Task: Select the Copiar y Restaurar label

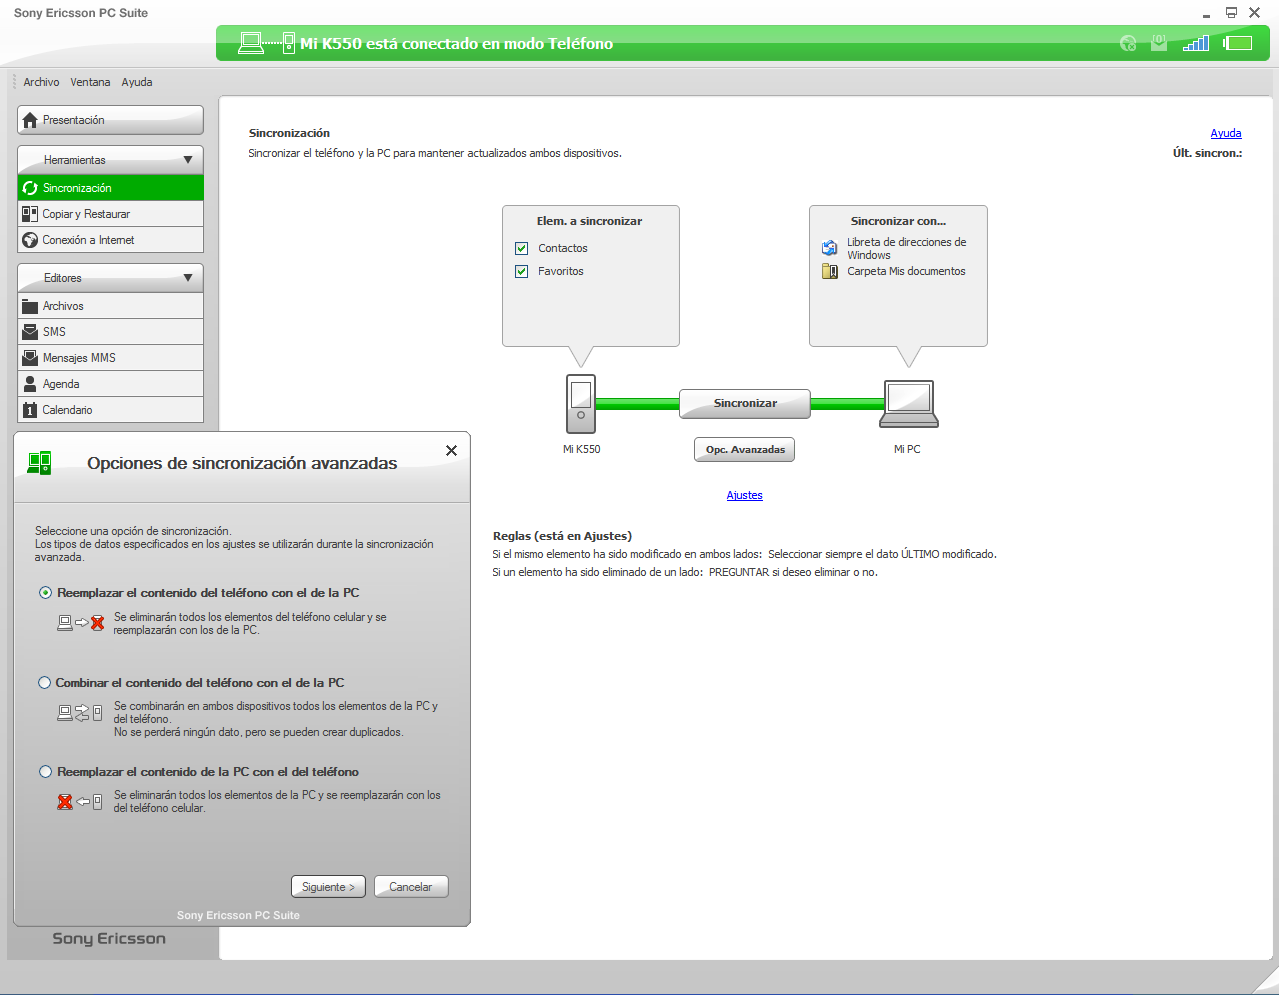Action: pos(86,214)
